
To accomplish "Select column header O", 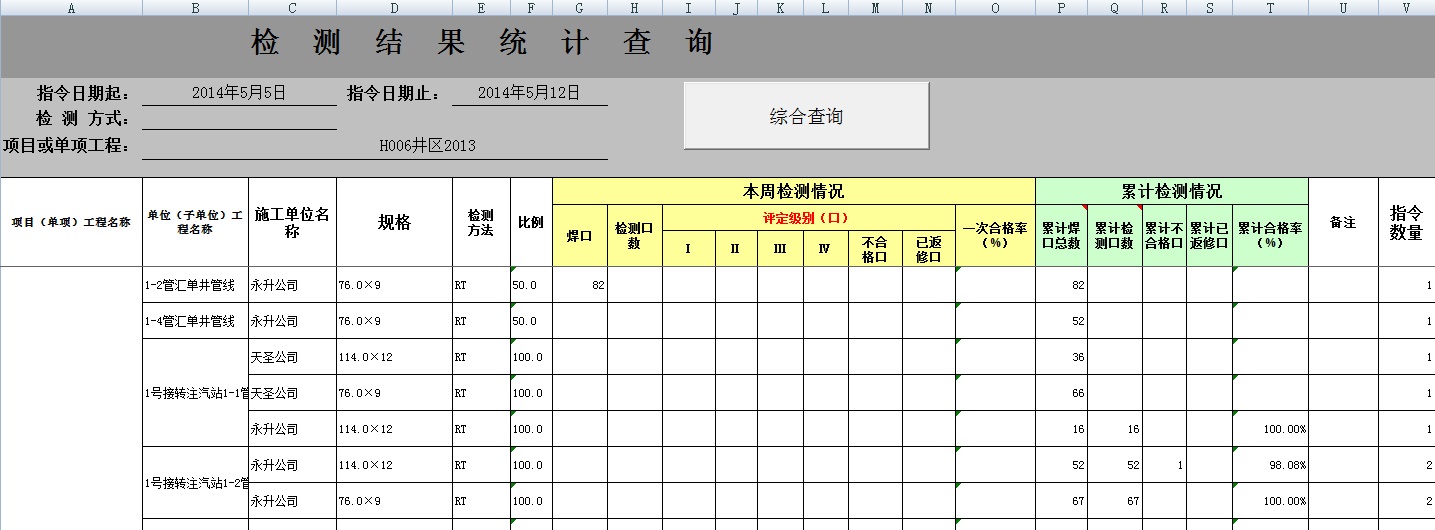I will [995, 8].
